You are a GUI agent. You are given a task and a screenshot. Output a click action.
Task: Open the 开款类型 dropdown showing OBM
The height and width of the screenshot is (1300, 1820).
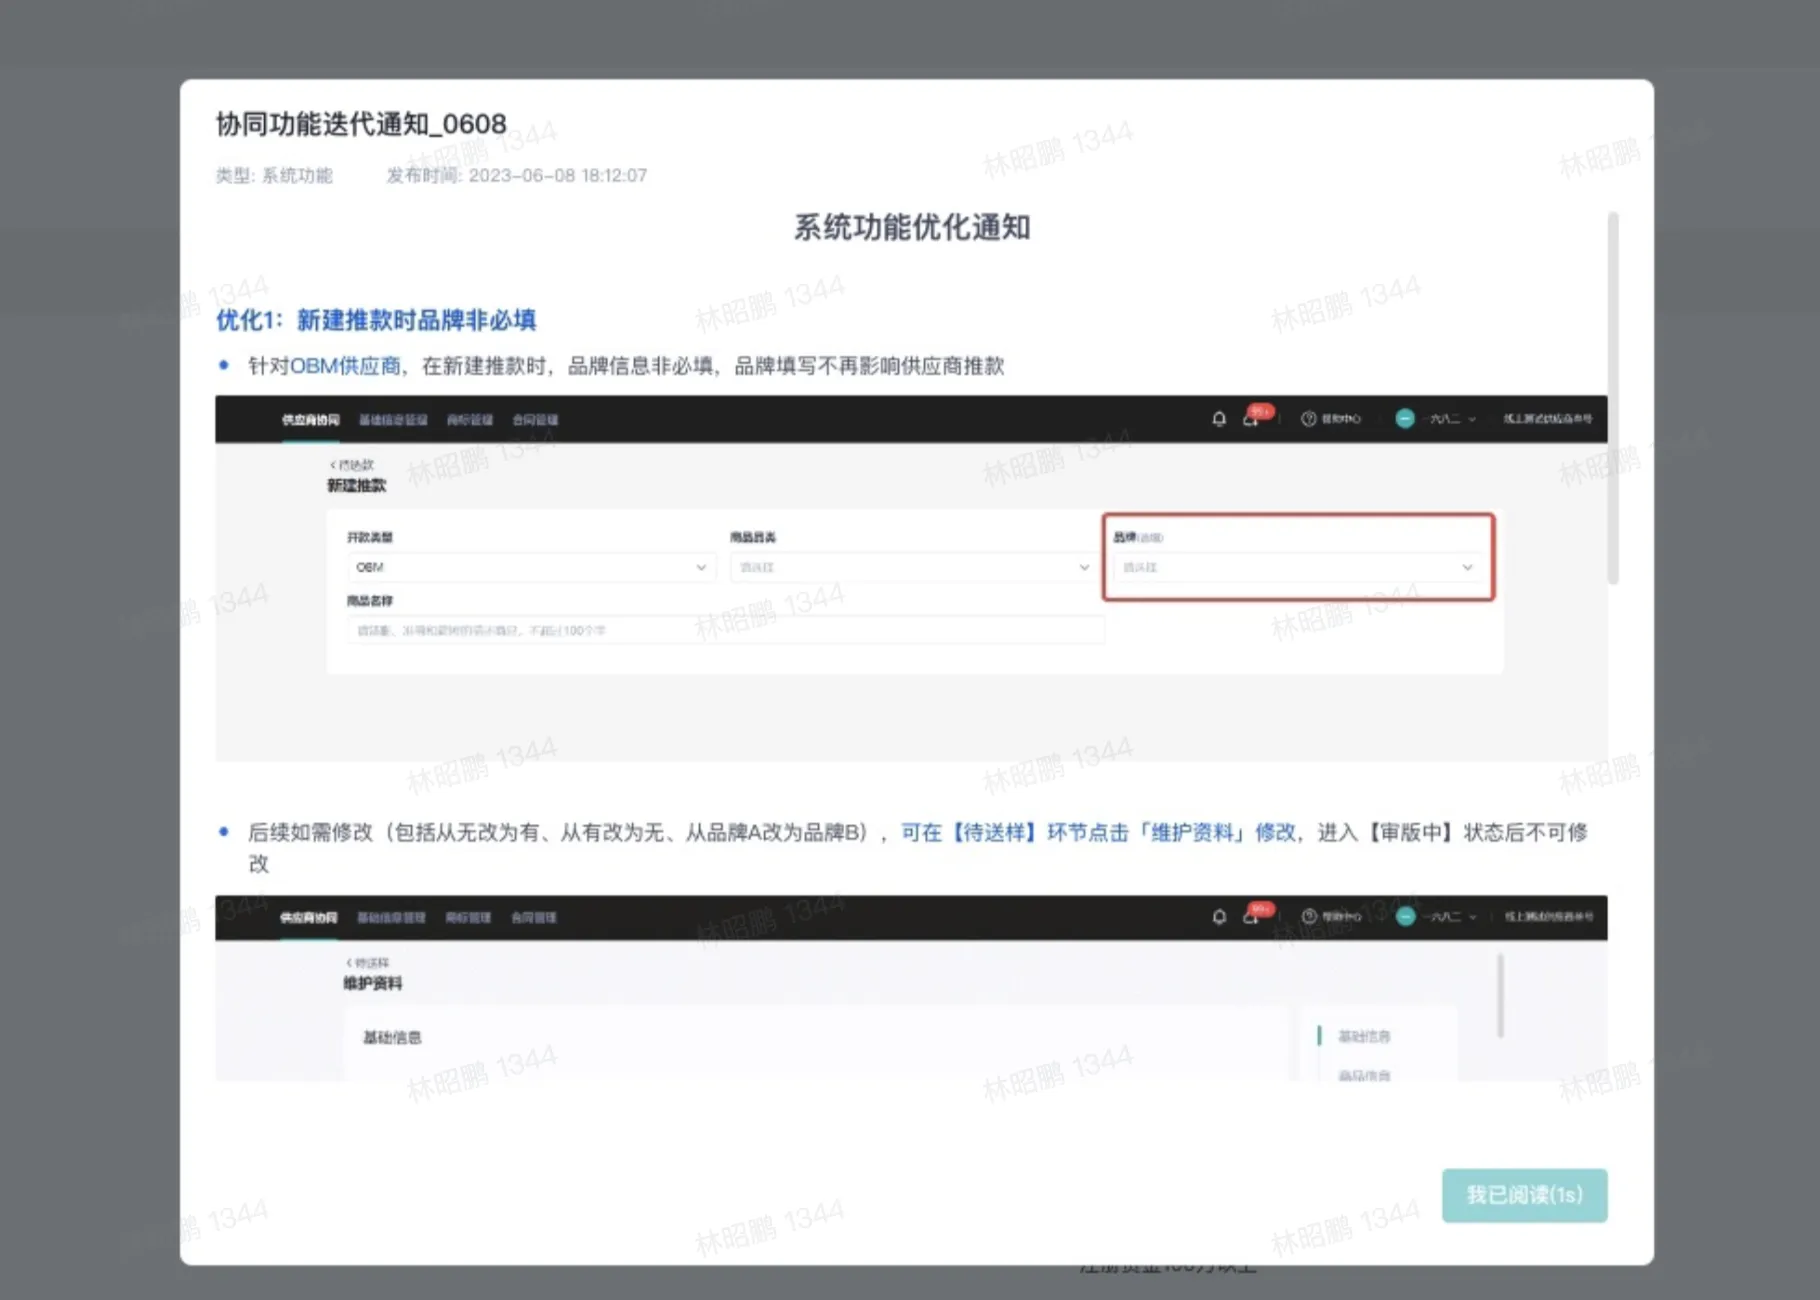(530, 567)
